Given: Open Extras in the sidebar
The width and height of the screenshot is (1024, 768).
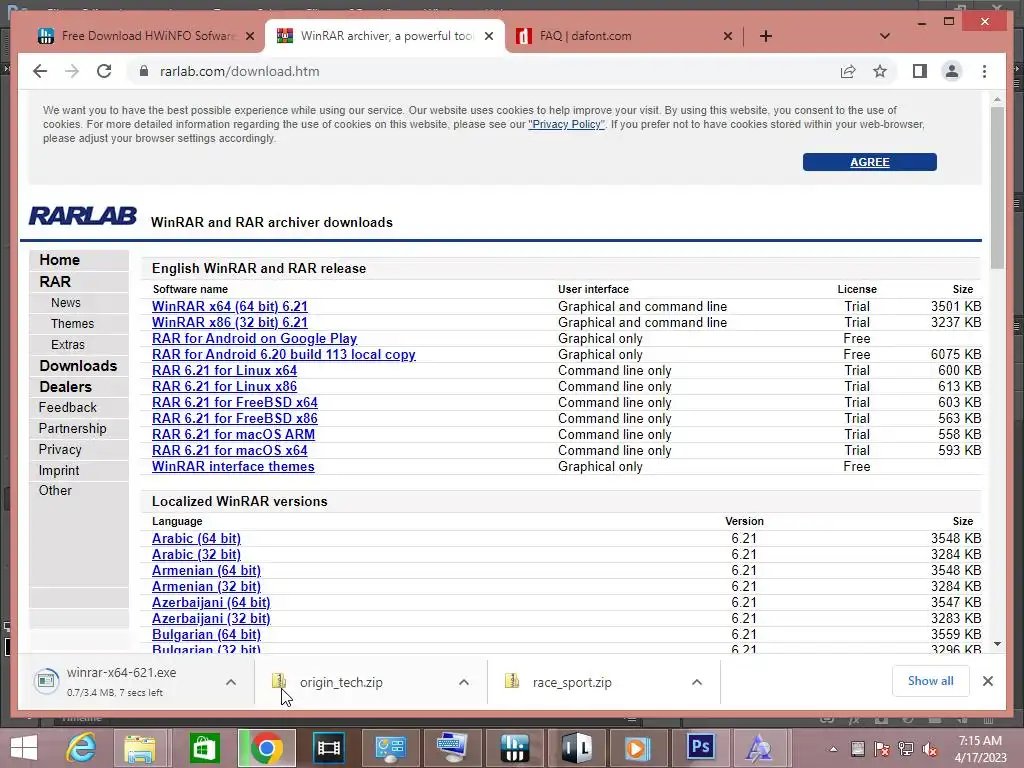Looking at the screenshot, I should point(68,344).
